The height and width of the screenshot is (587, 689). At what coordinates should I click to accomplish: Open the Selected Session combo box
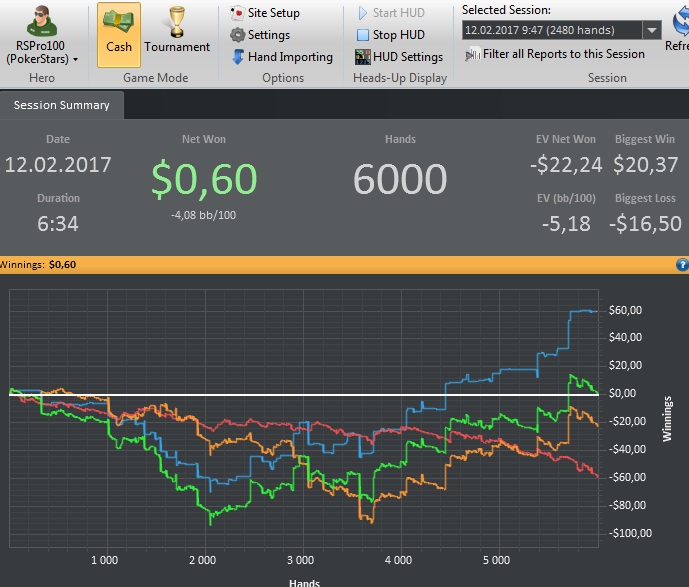561,30
